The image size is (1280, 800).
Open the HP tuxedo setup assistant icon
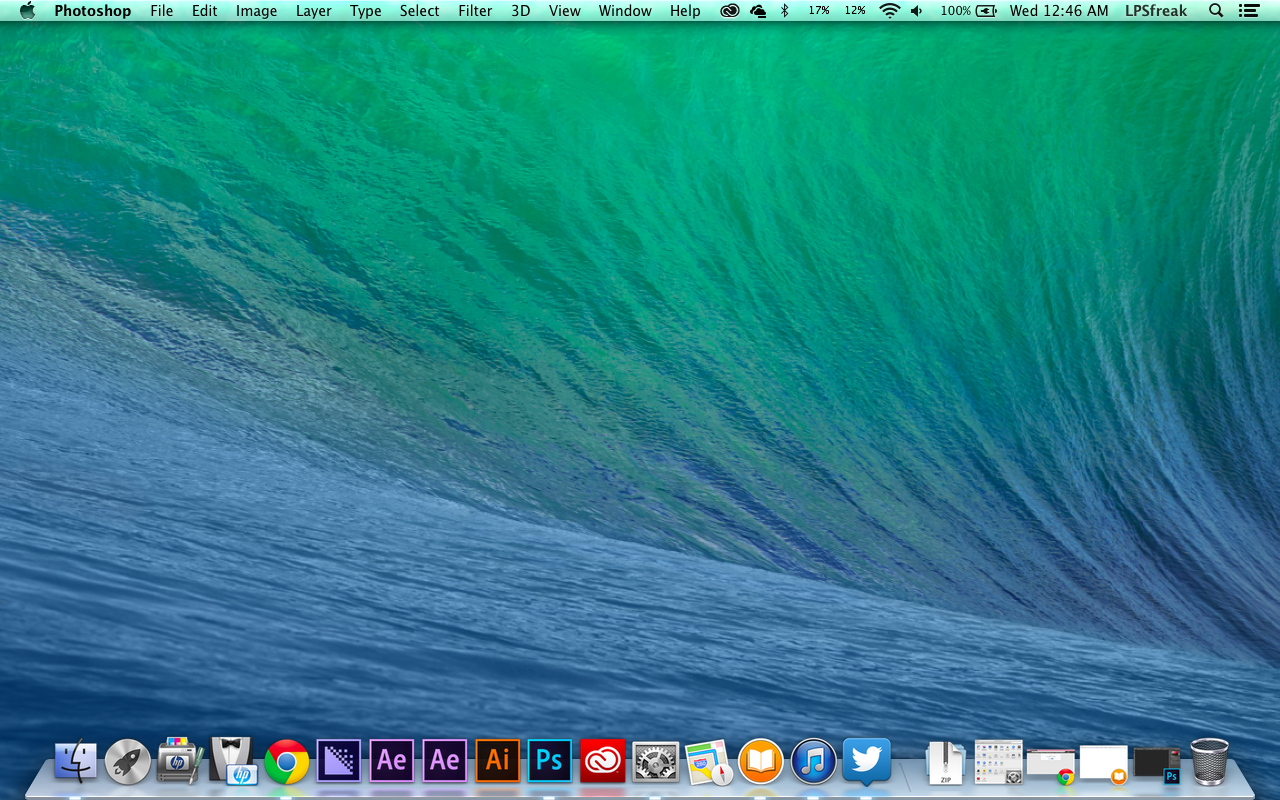coord(233,761)
